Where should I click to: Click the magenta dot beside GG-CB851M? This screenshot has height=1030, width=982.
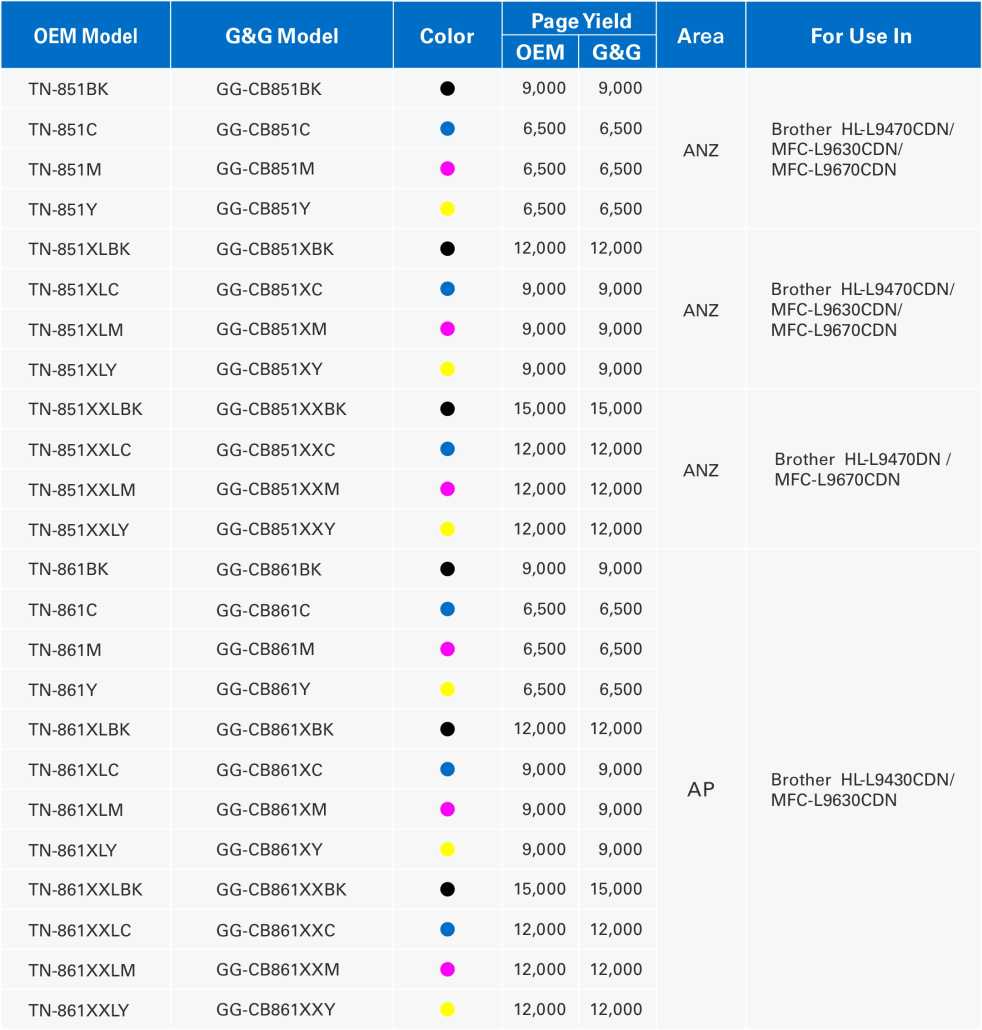(x=447, y=169)
